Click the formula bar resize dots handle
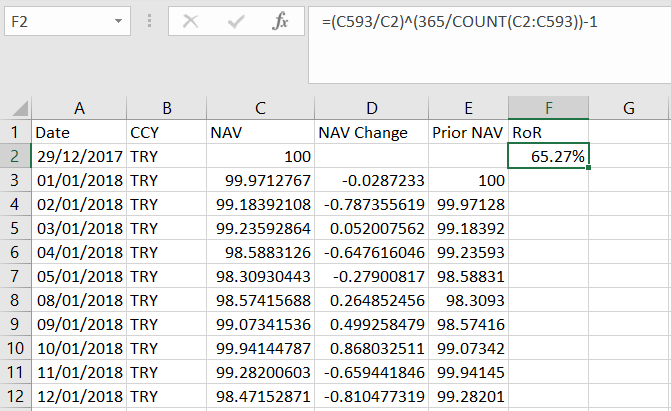The width and height of the screenshot is (671, 411). [149, 21]
